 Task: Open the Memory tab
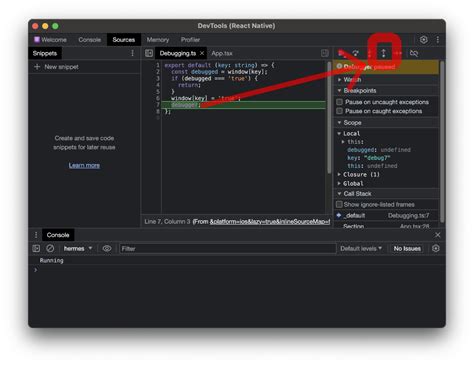pyautogui.click(x=158, y=40)
